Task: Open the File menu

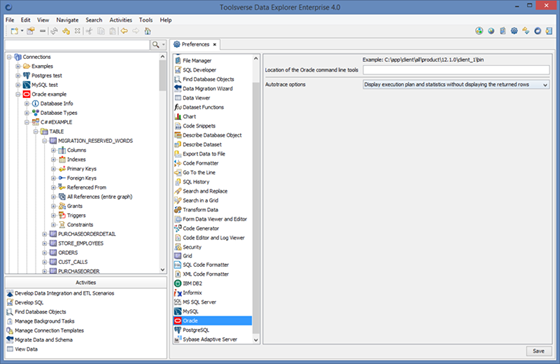Action: tap(10, 20)
